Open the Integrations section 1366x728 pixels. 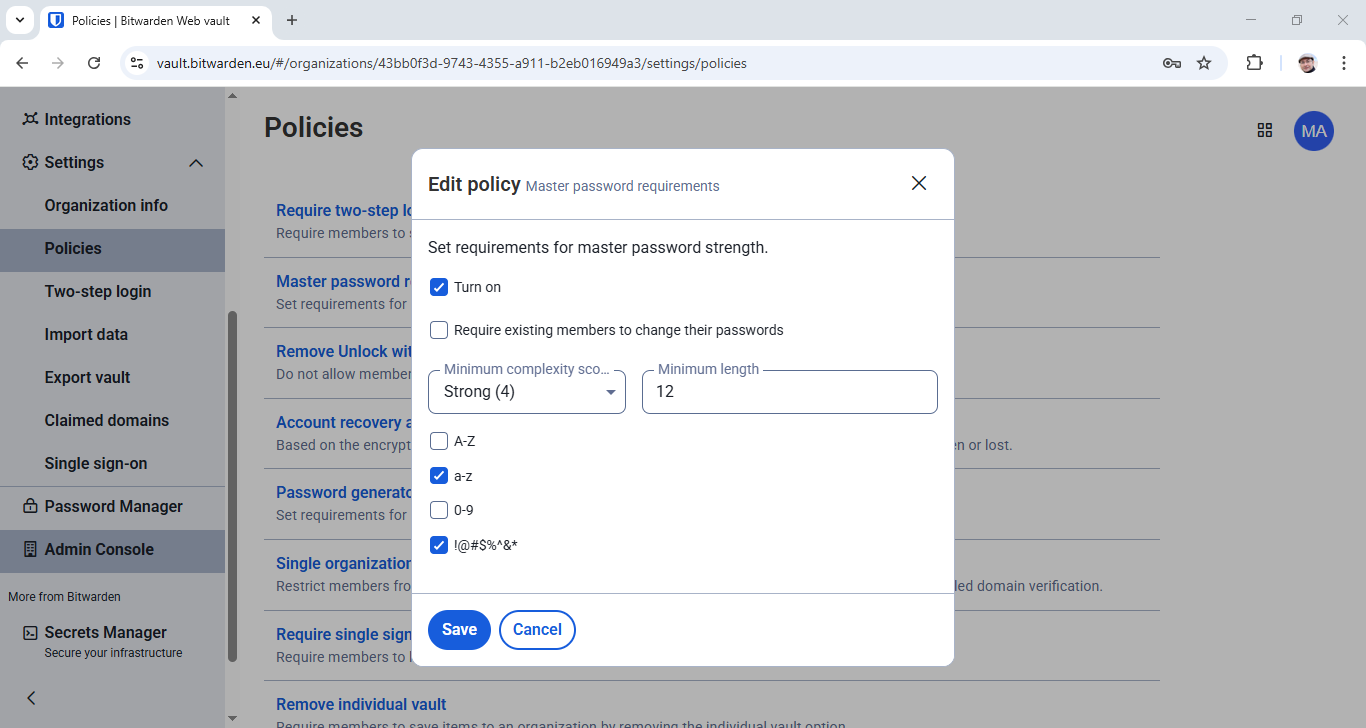(87, 119)
